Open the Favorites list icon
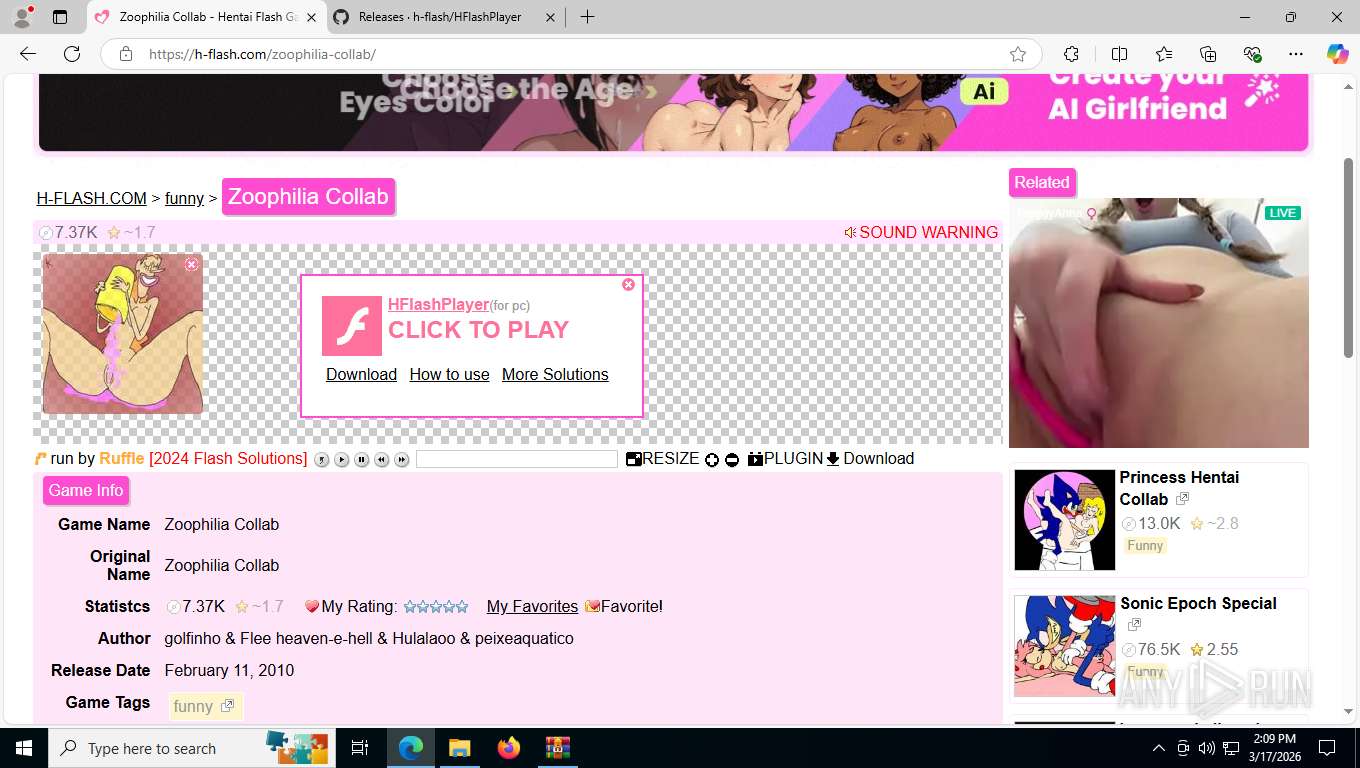This screenshot has width=1360, height=768. point(1164,54)
